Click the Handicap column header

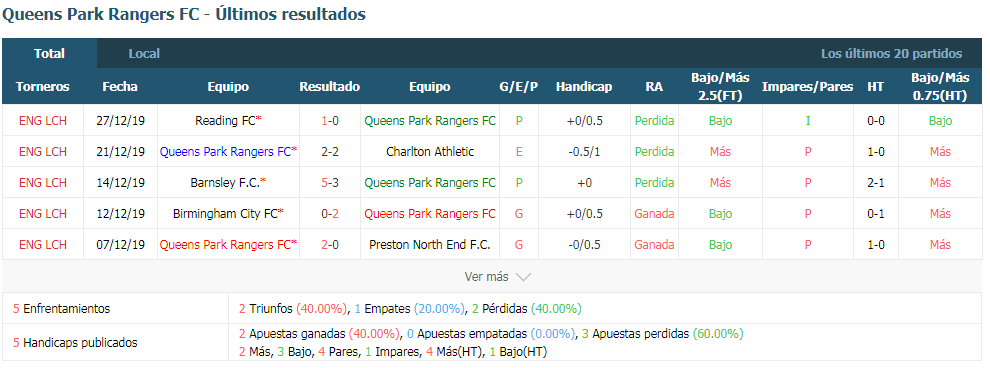[584, 86]
